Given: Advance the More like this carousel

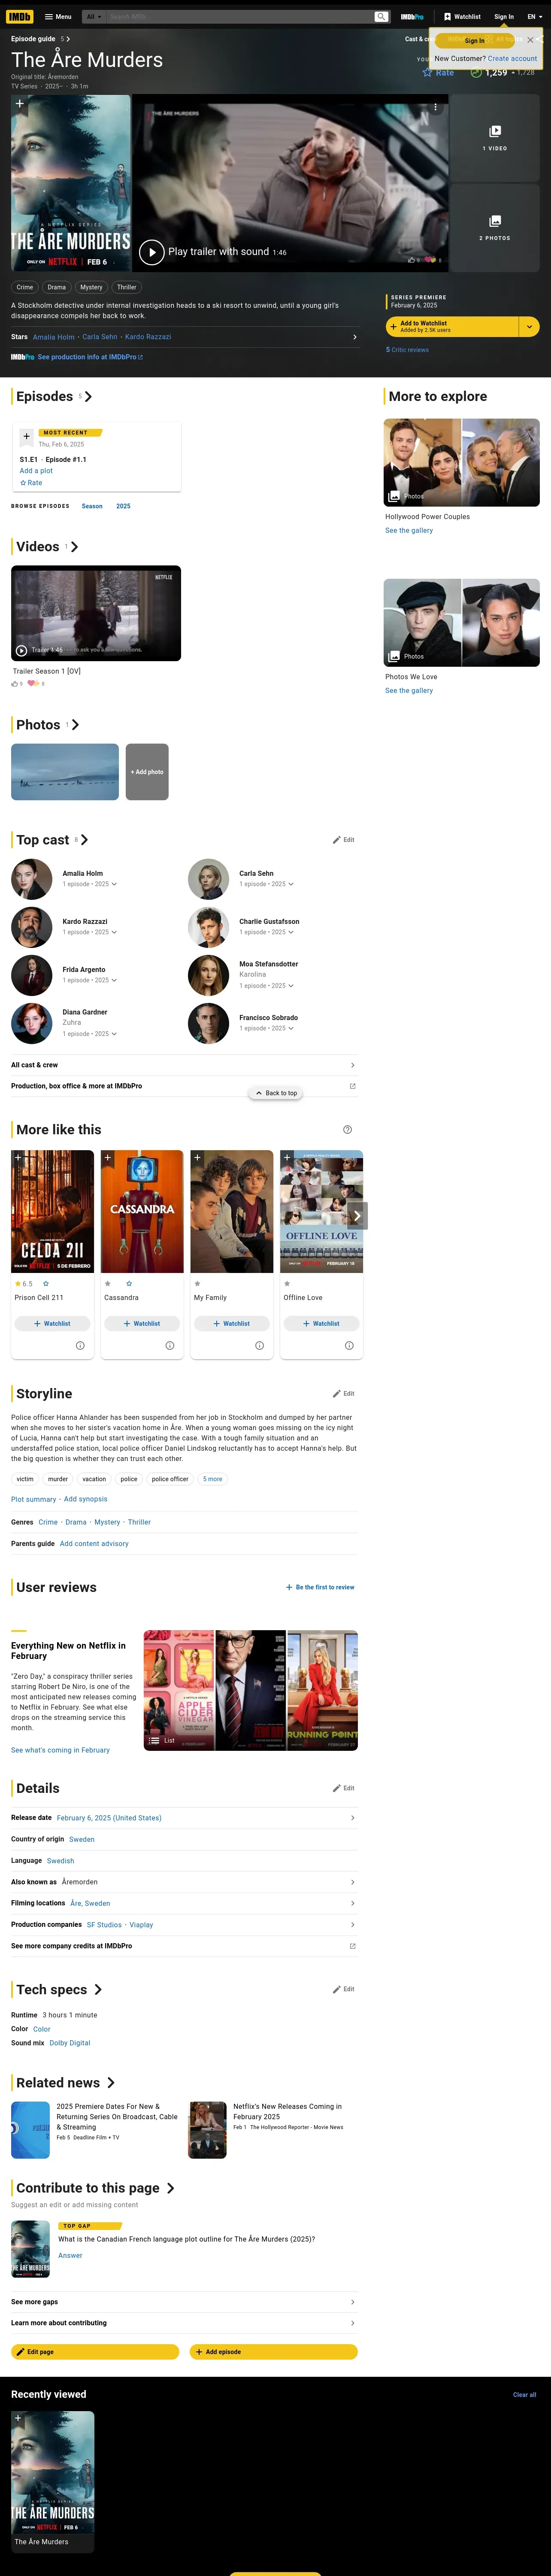Looking at the screenshot, I should pyautogui.click(x=357, y=1216).
